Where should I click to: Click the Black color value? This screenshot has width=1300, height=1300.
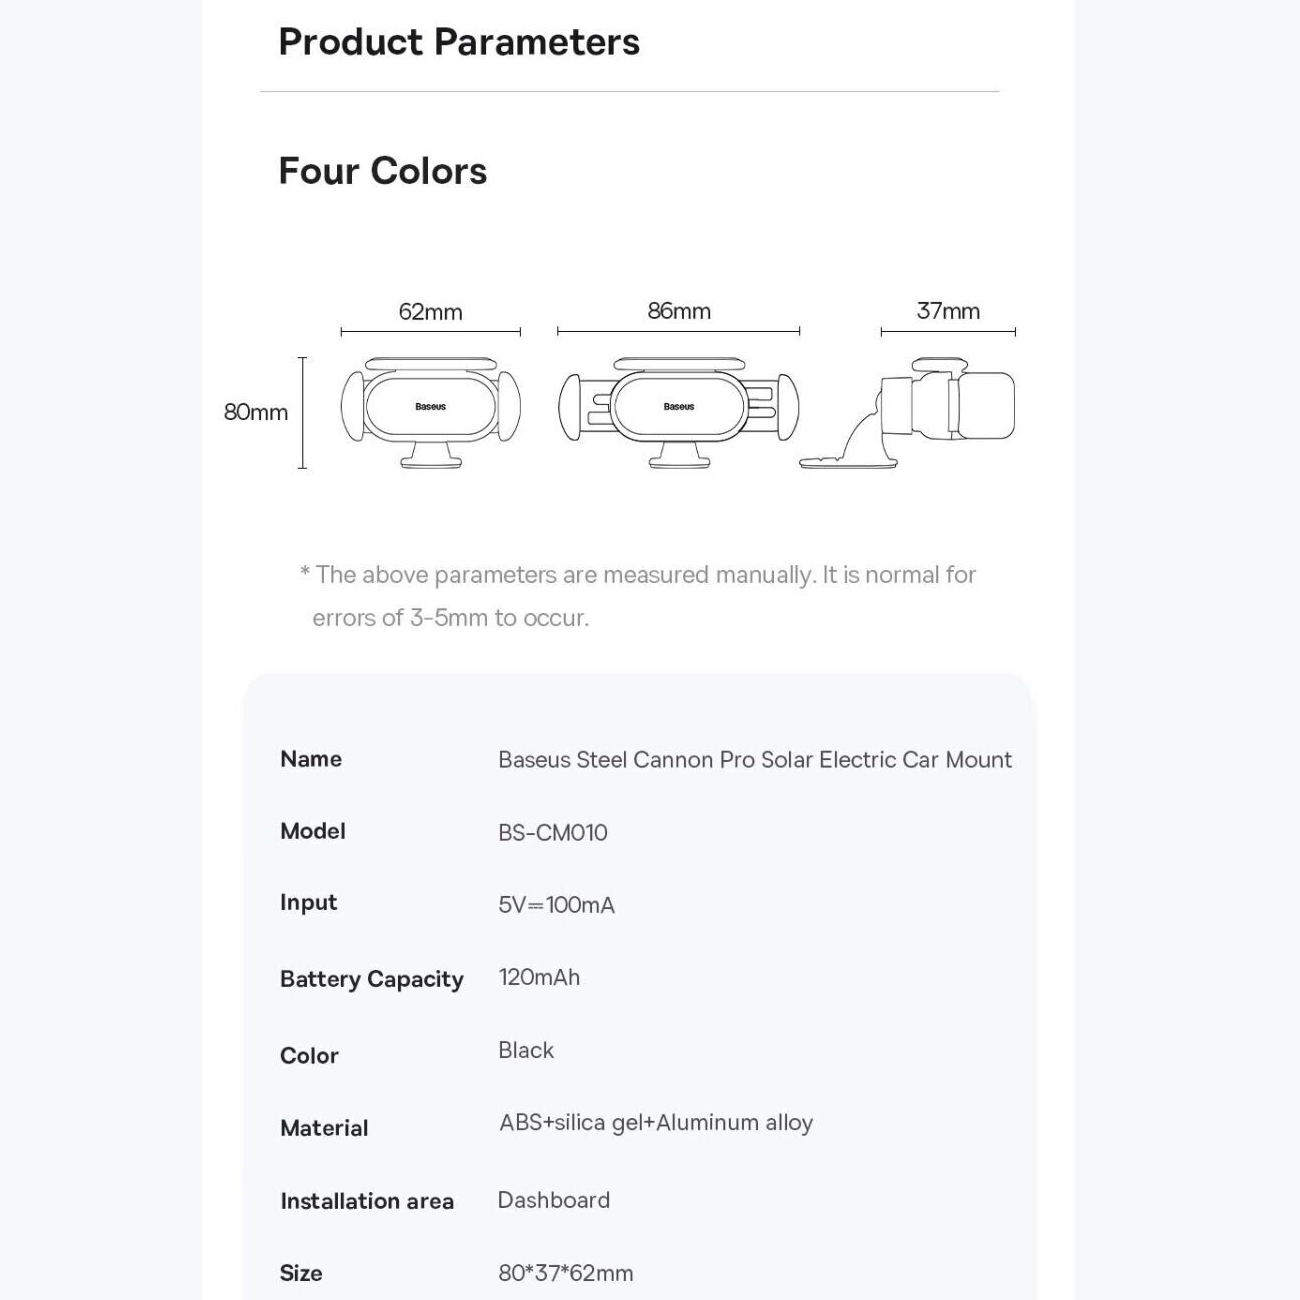tap(526, 1050)
